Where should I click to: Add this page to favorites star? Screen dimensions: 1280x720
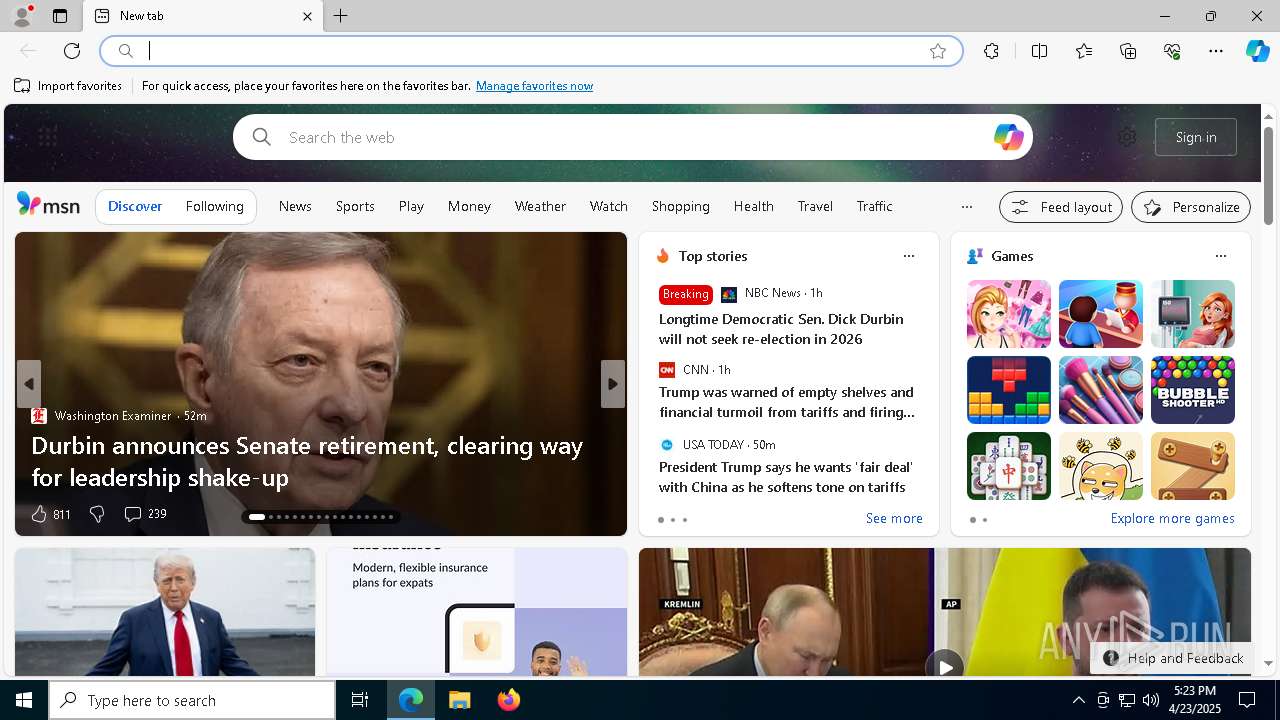click(x=938, y=51)
